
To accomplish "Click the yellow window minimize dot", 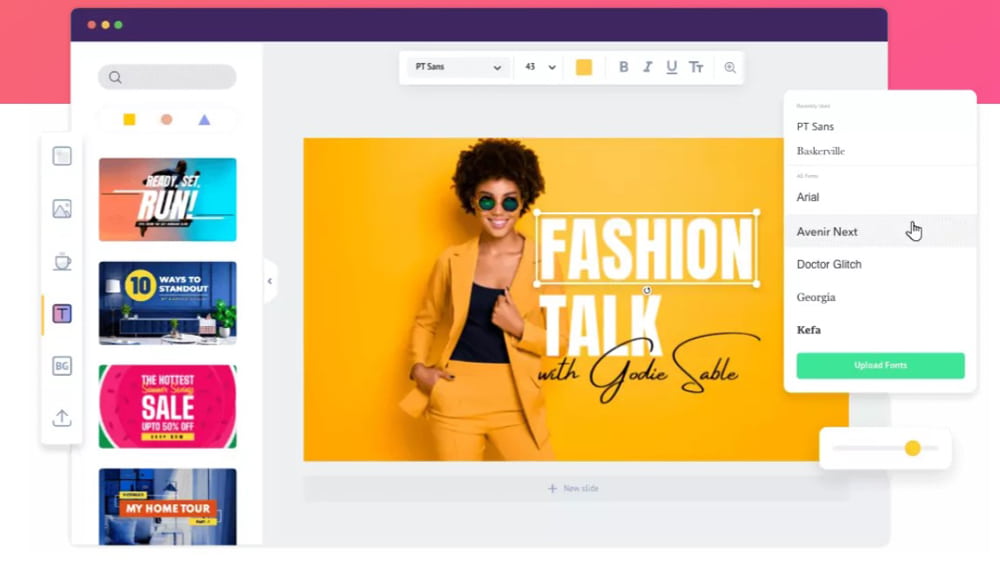I will click(105, 25).
